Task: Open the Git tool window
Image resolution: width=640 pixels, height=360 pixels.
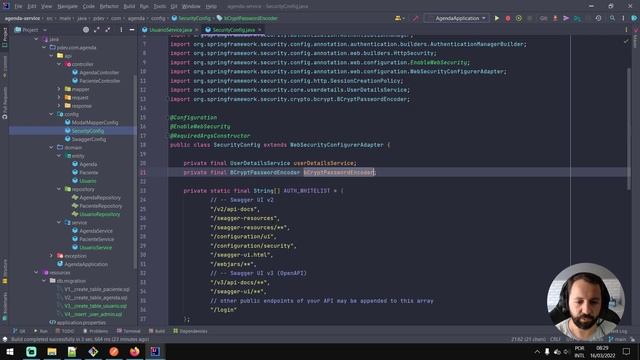Action: point(19,331)
